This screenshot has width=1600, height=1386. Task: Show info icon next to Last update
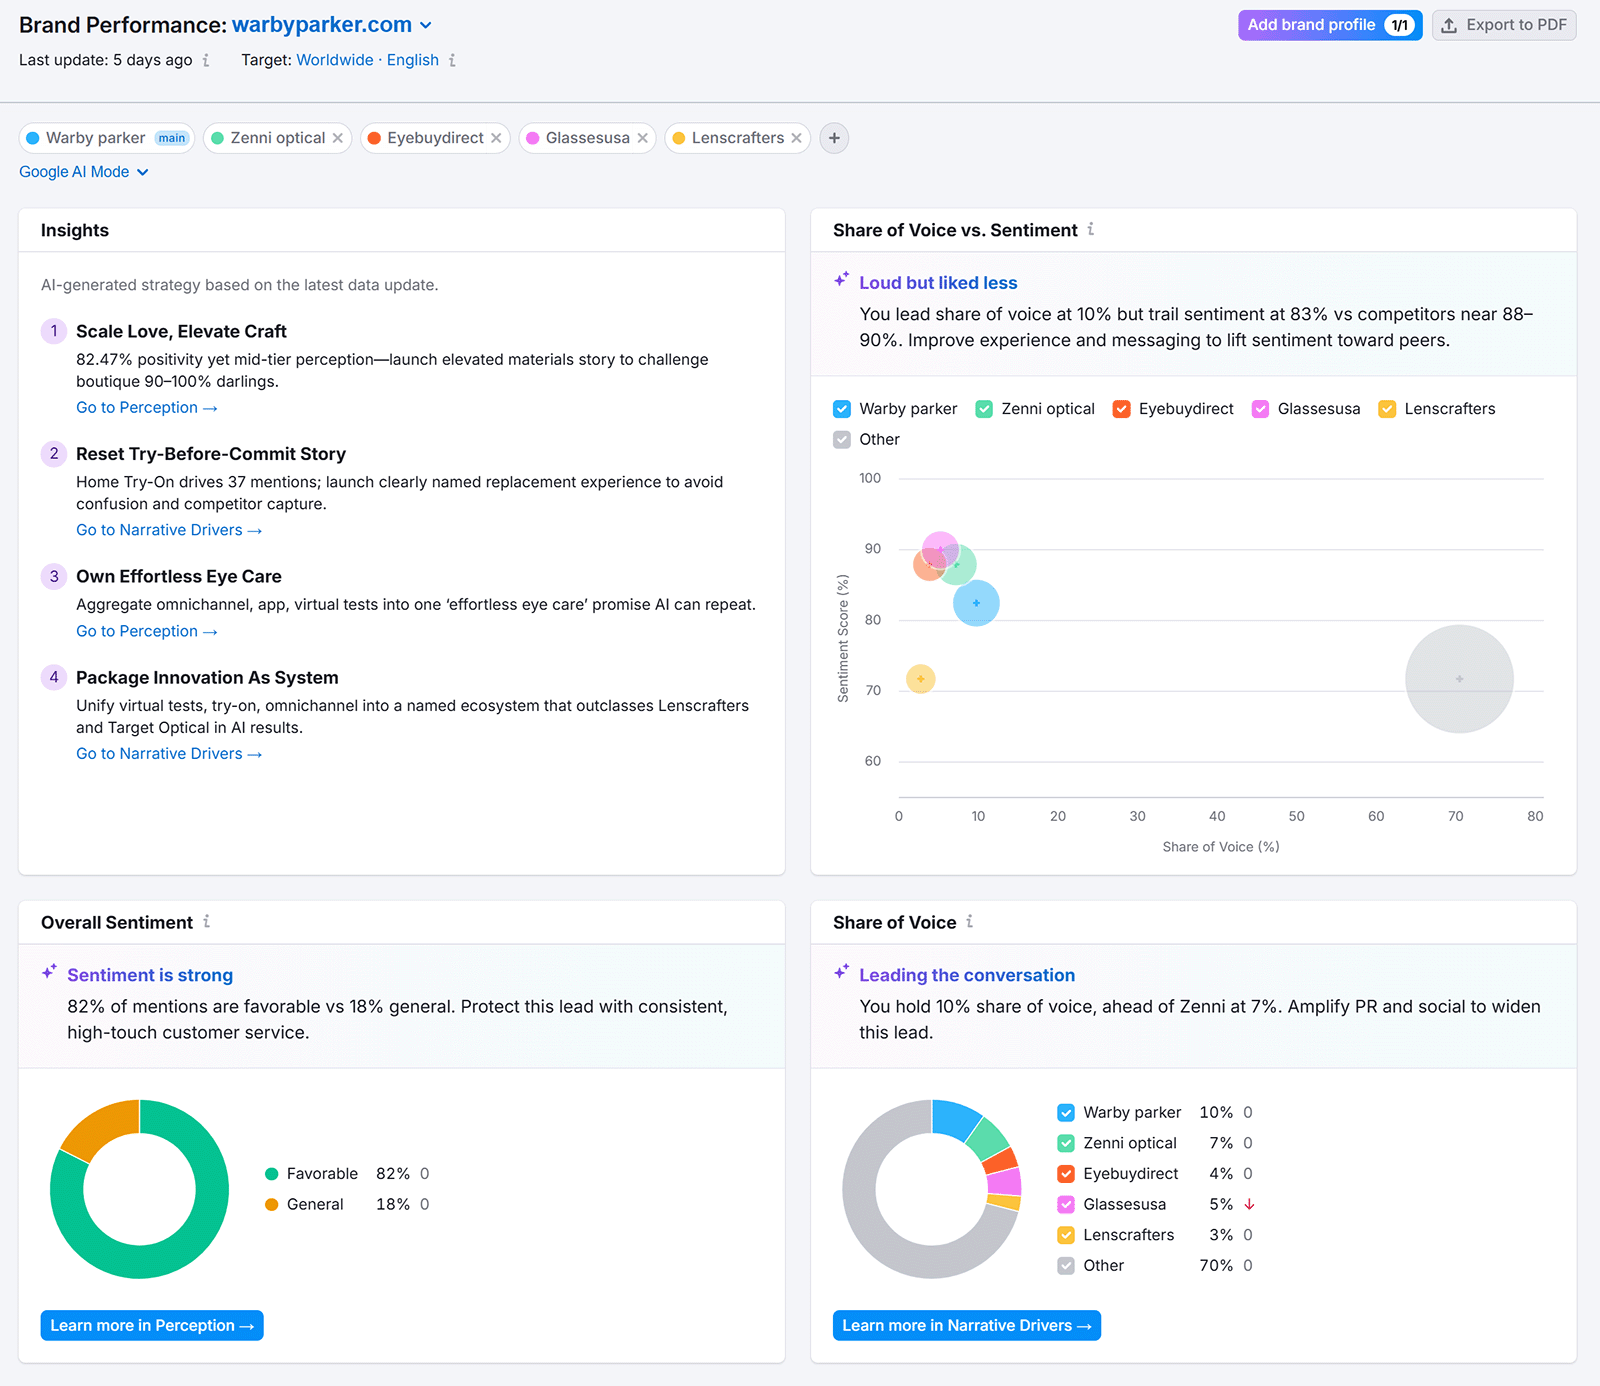tap(206, 60)
